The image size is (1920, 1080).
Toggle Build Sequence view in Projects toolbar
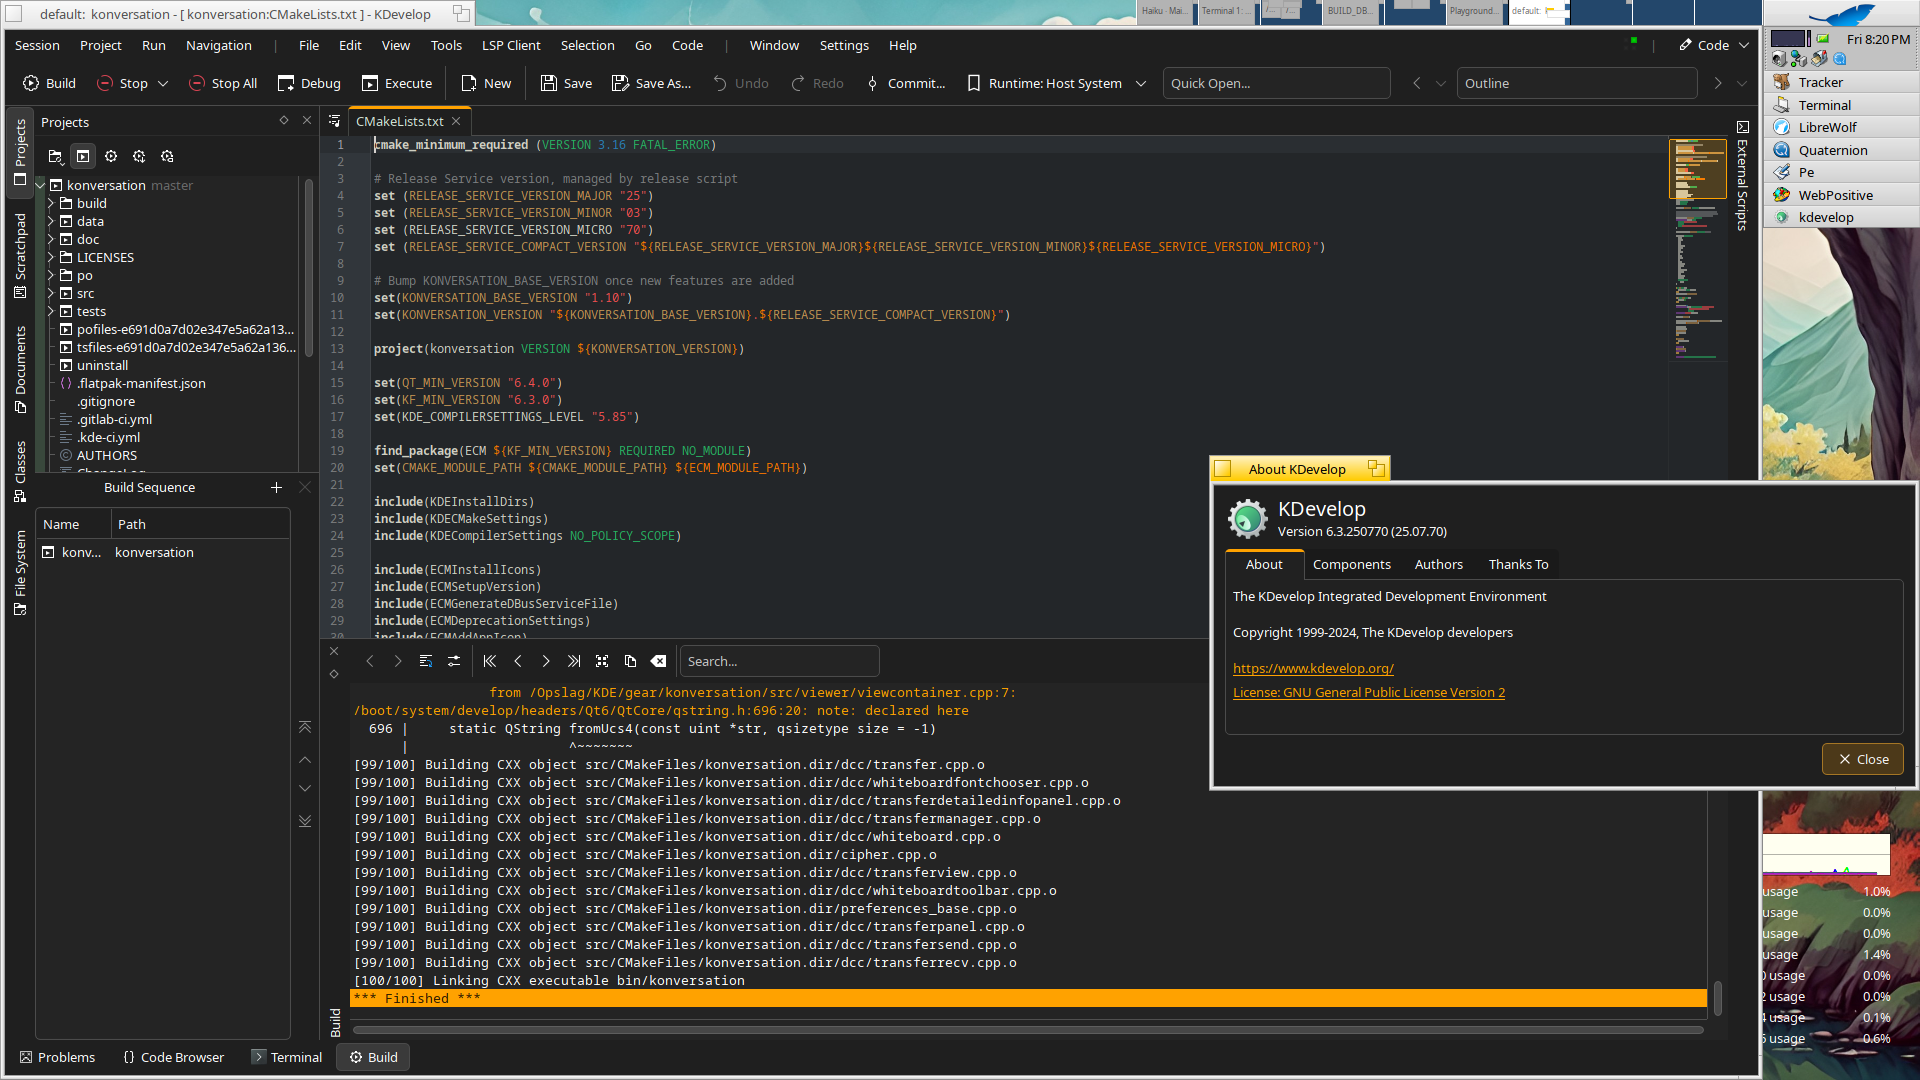click(x=83, y=156)
